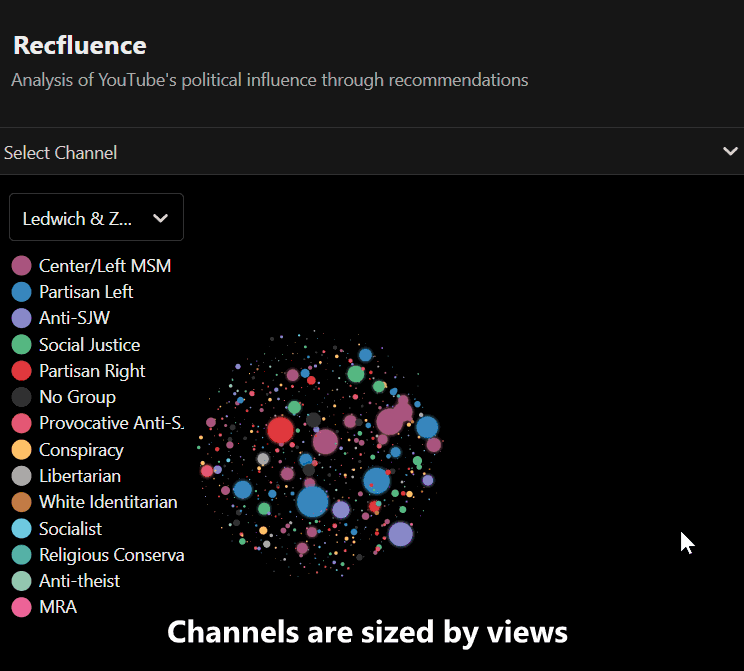The image size is (744, 671).
Task: Click the Anti-SJW legend label
Action: (74, 318)
